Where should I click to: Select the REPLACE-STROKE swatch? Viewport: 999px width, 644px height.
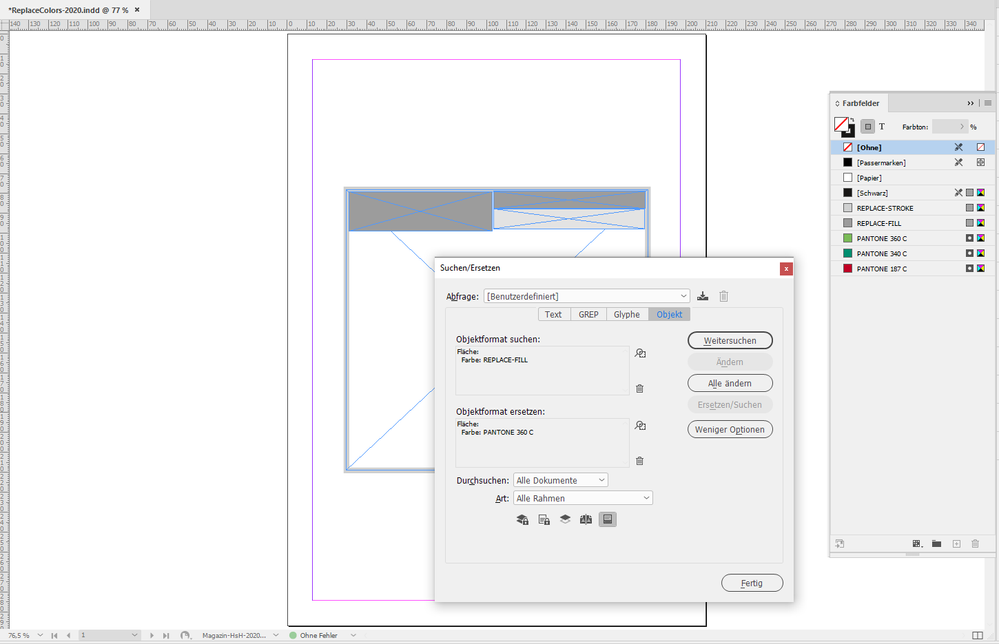912,208
